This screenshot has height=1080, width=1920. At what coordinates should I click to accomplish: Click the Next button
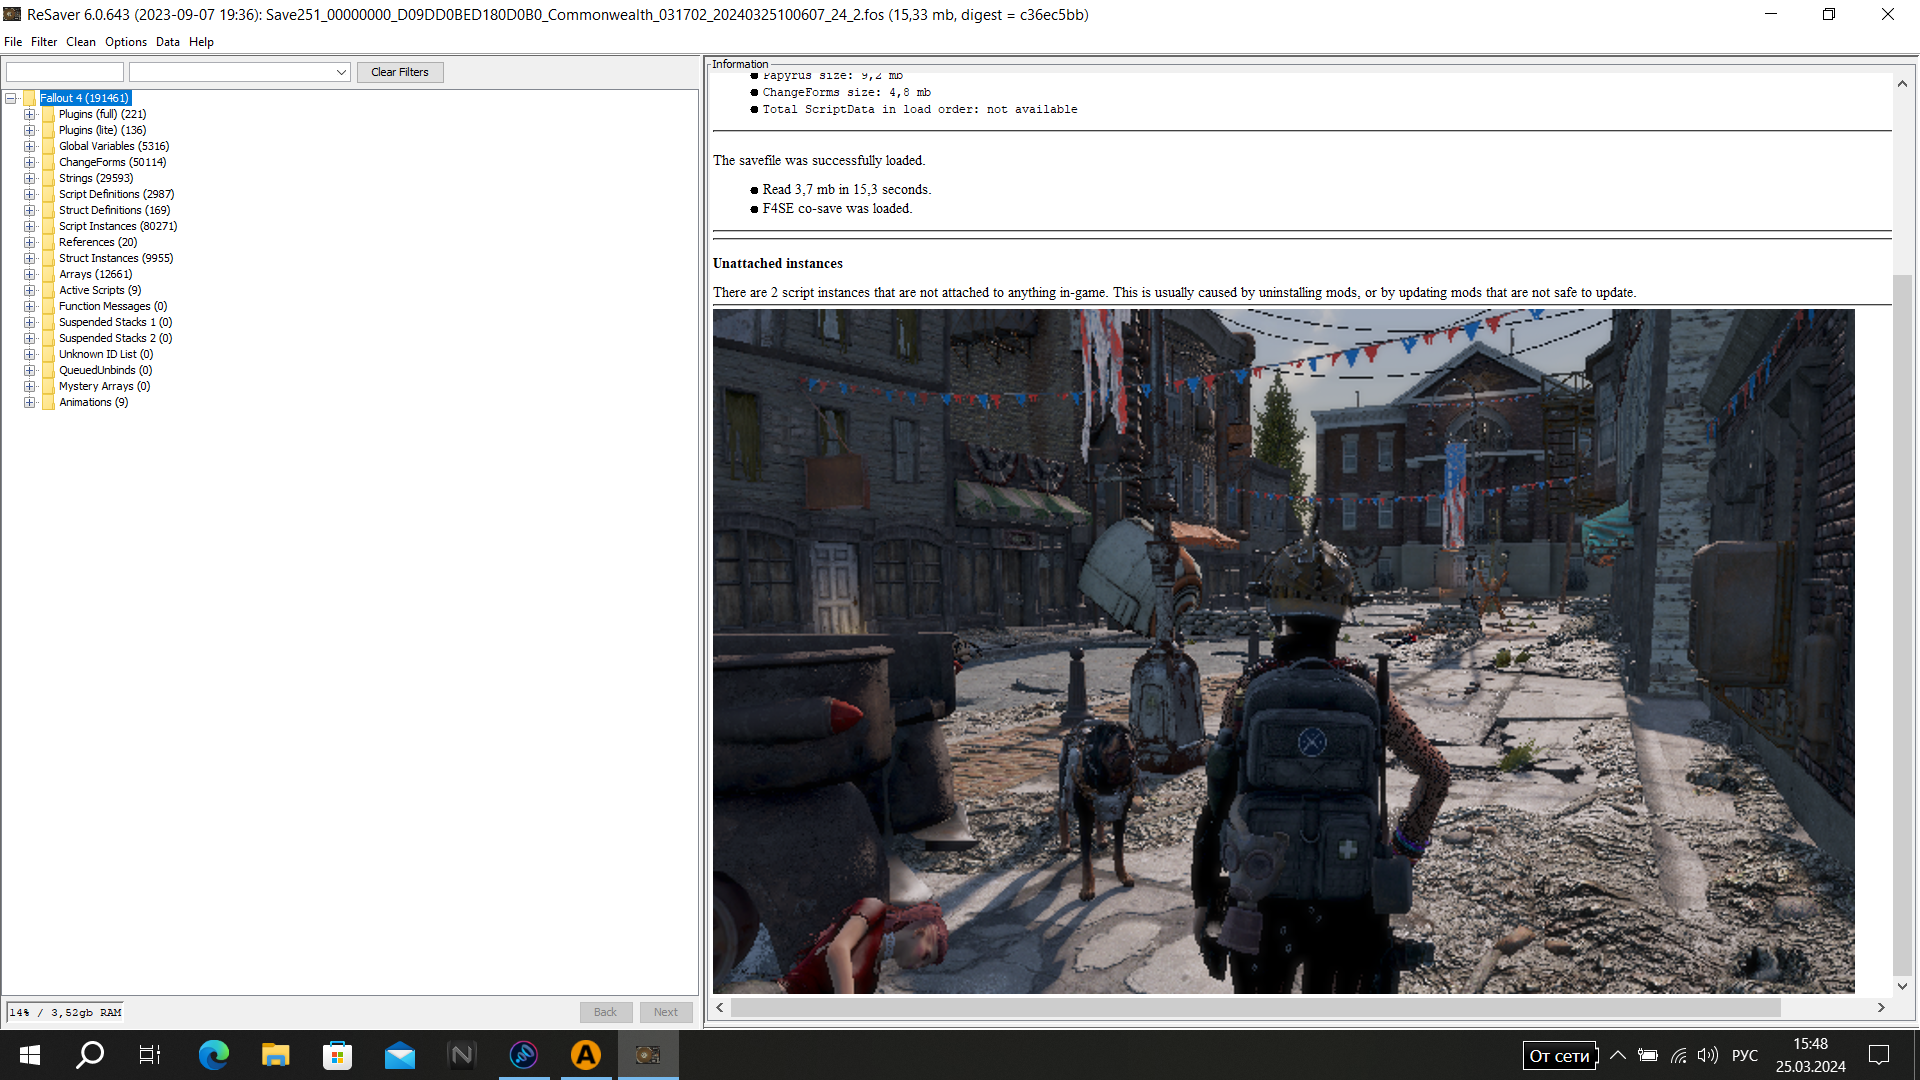point(665,1012)
